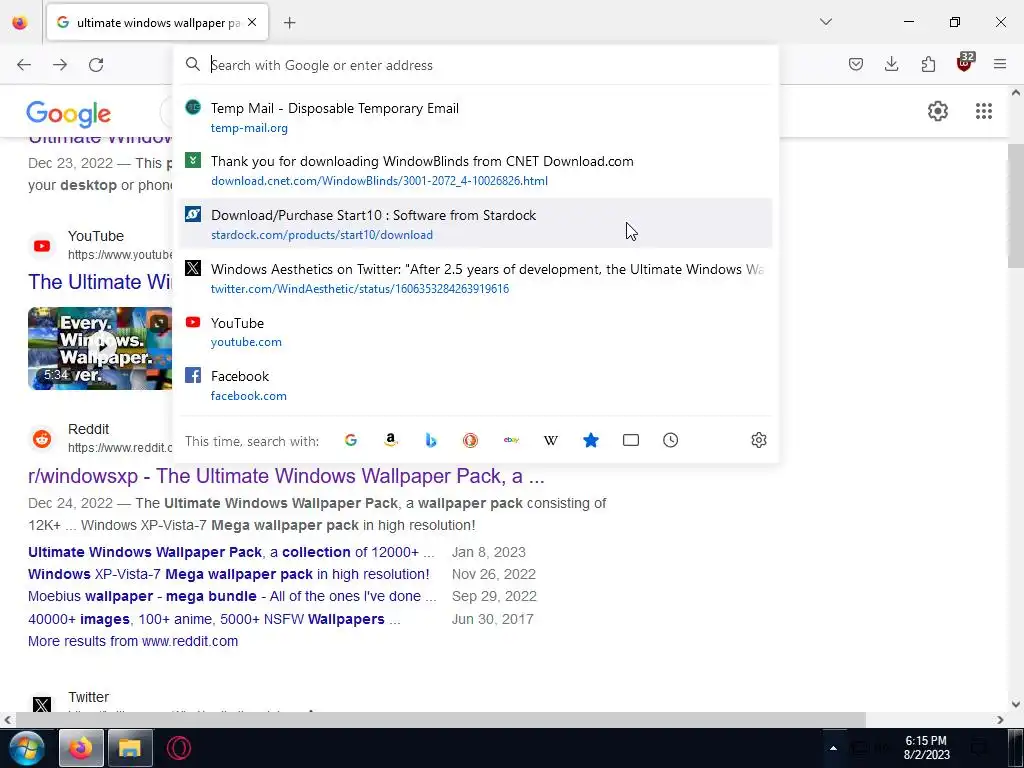
Task: Click the horizontal scrollbar thumb
Action: coord(440,720)
